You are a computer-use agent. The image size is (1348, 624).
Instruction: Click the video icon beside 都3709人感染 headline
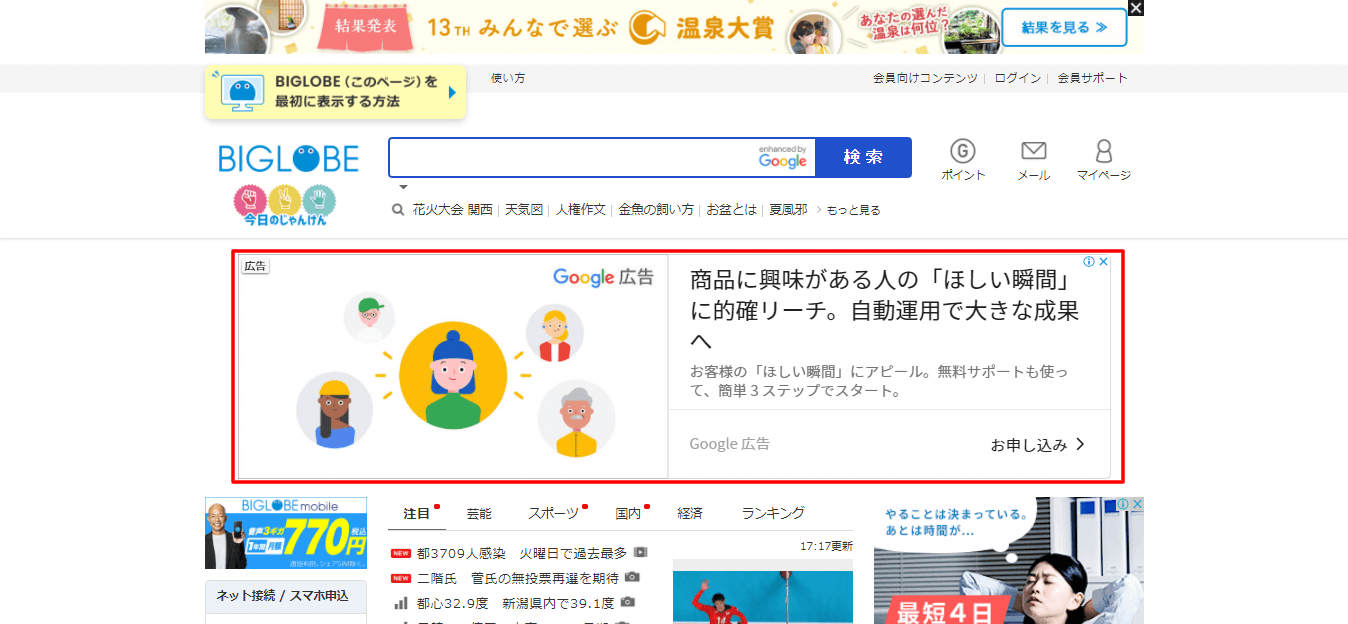(x=641, y=552)
